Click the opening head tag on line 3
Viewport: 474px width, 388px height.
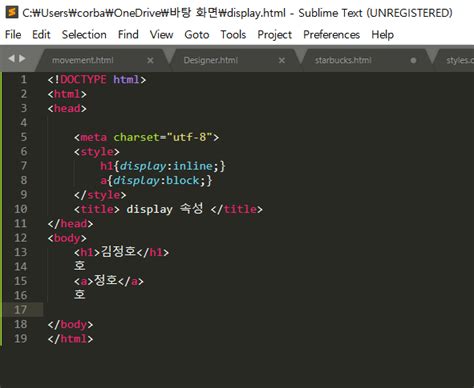pos(67,108)
